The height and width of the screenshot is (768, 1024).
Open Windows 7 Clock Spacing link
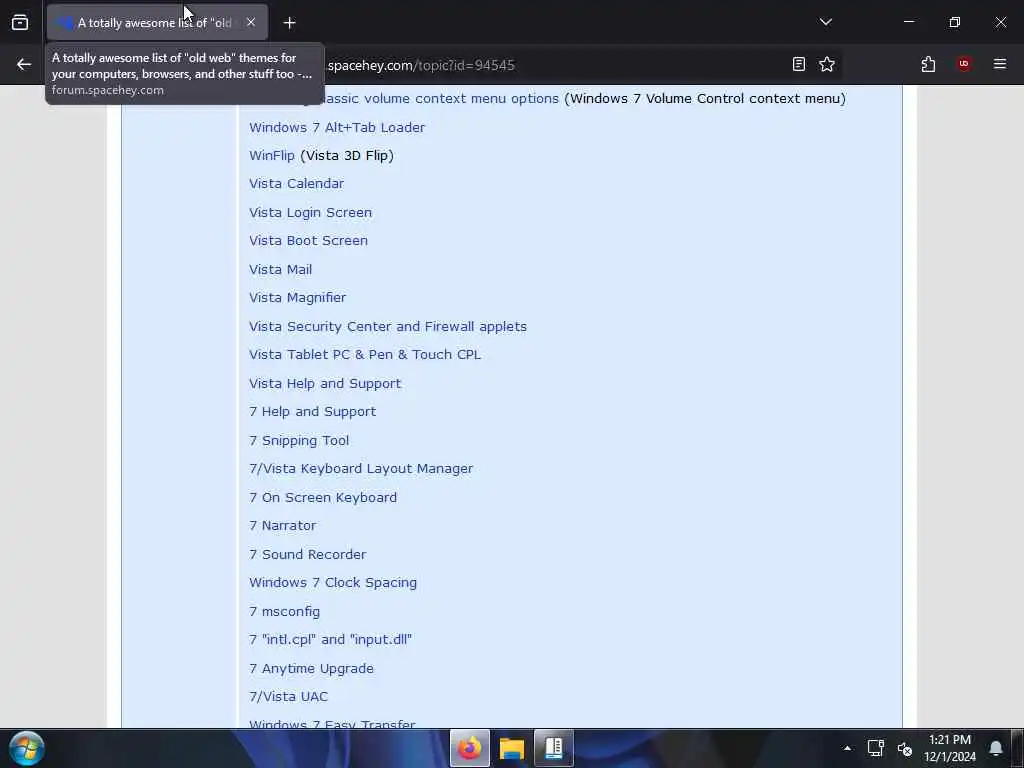[332, 583]
